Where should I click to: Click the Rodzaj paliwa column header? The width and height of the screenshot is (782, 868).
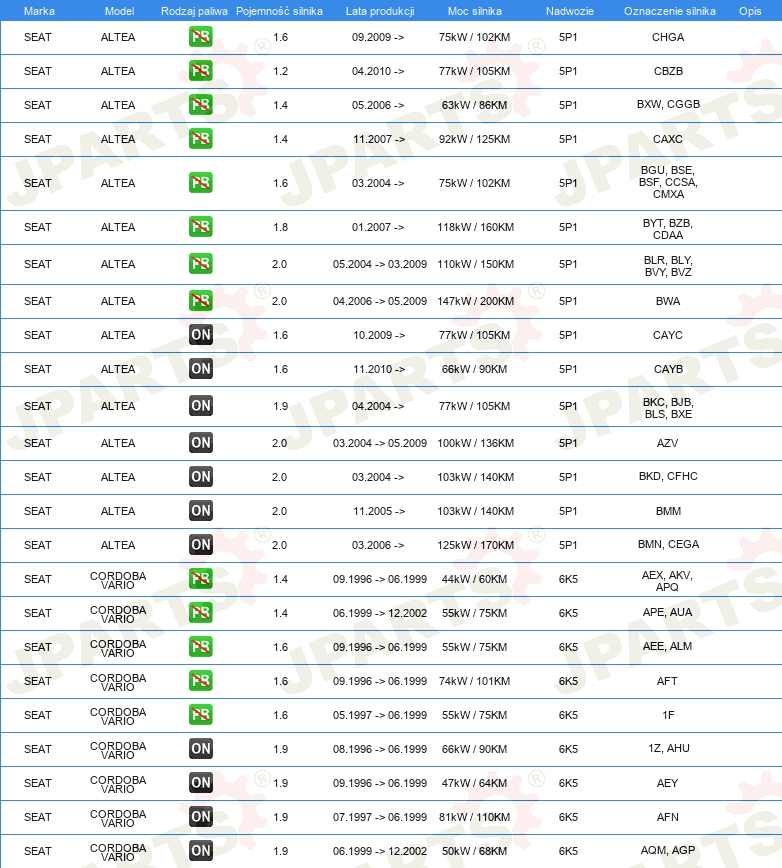194,11
